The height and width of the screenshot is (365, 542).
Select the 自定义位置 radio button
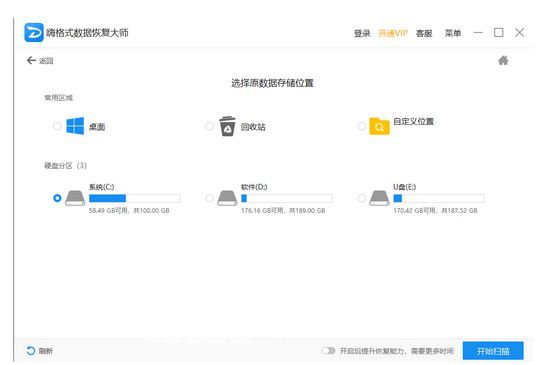pos(362,126)
